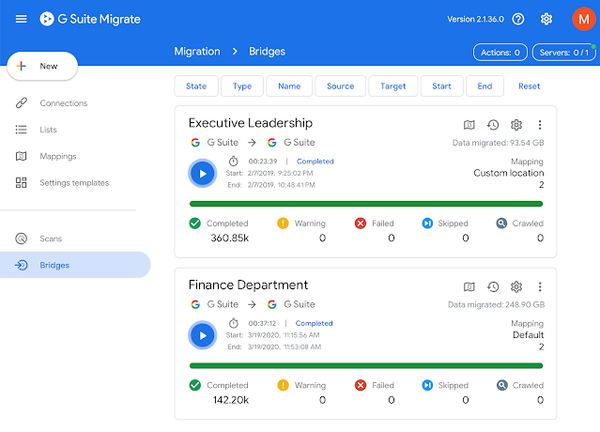Open the Source filter dropdown
The image size is (600, 432).
coord(340,86)
